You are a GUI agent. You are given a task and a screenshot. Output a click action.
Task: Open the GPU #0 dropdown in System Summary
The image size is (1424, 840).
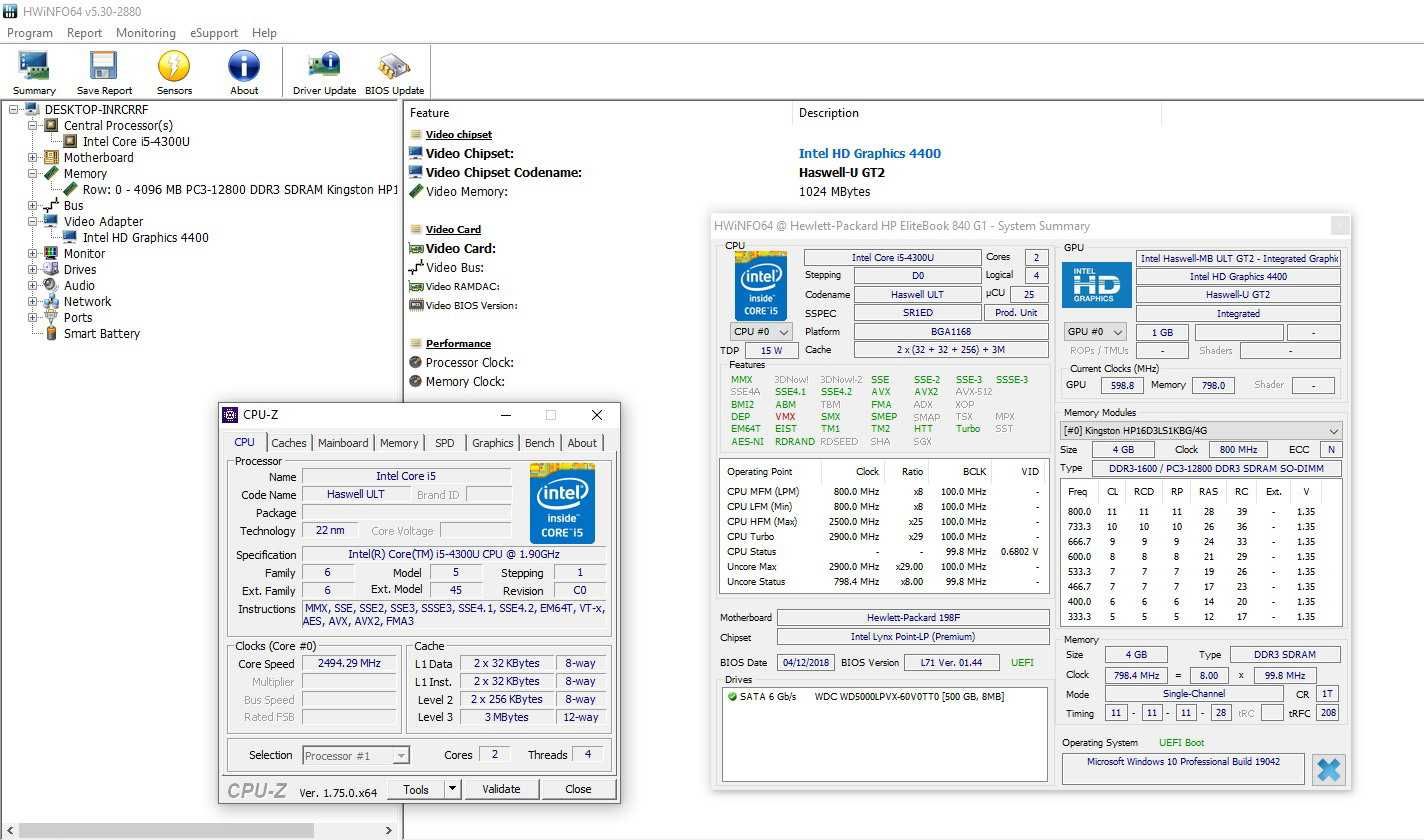click(1096, 332)
